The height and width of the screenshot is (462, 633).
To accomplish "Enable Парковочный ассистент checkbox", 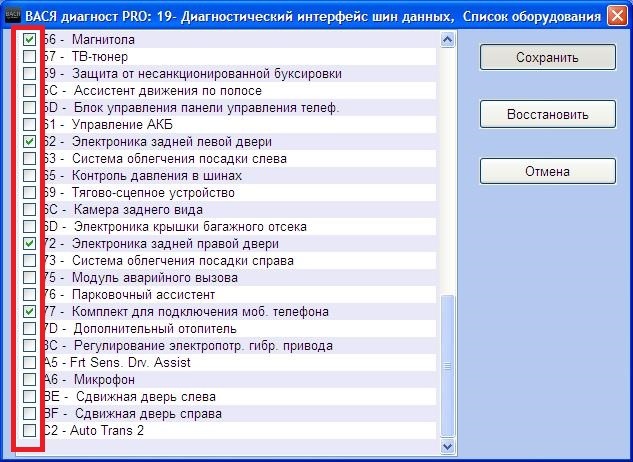I will (29, 294).
